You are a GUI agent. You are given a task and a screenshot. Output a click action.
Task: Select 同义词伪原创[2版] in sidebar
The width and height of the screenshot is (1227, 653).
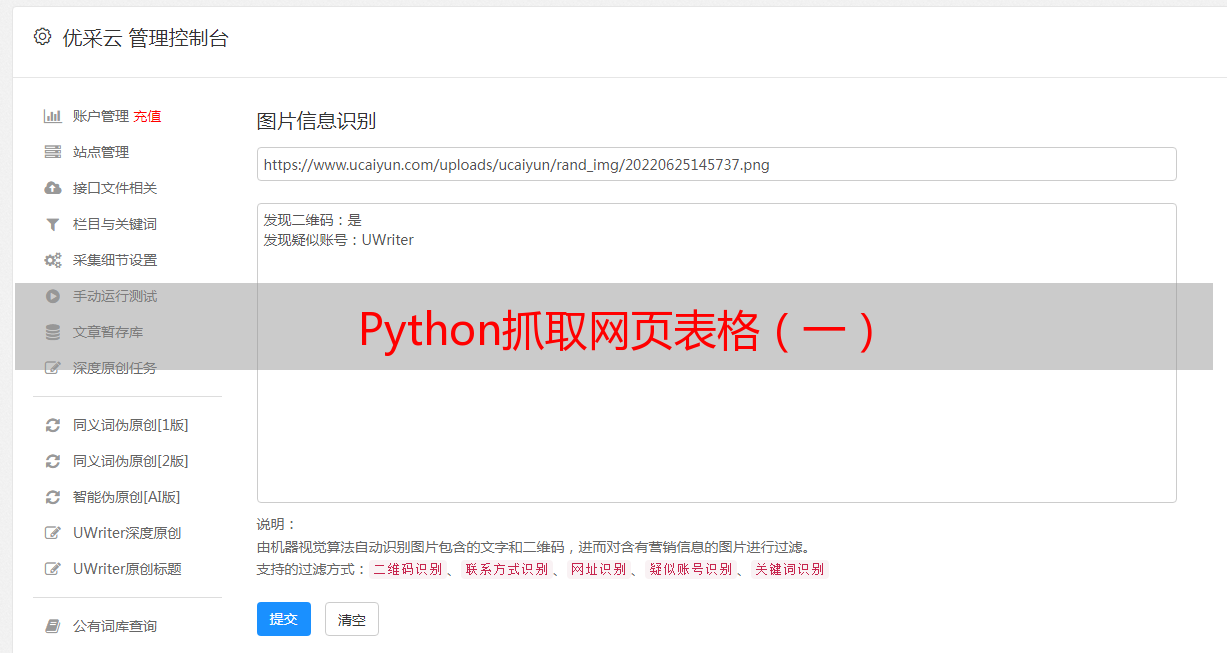point(131,461)
